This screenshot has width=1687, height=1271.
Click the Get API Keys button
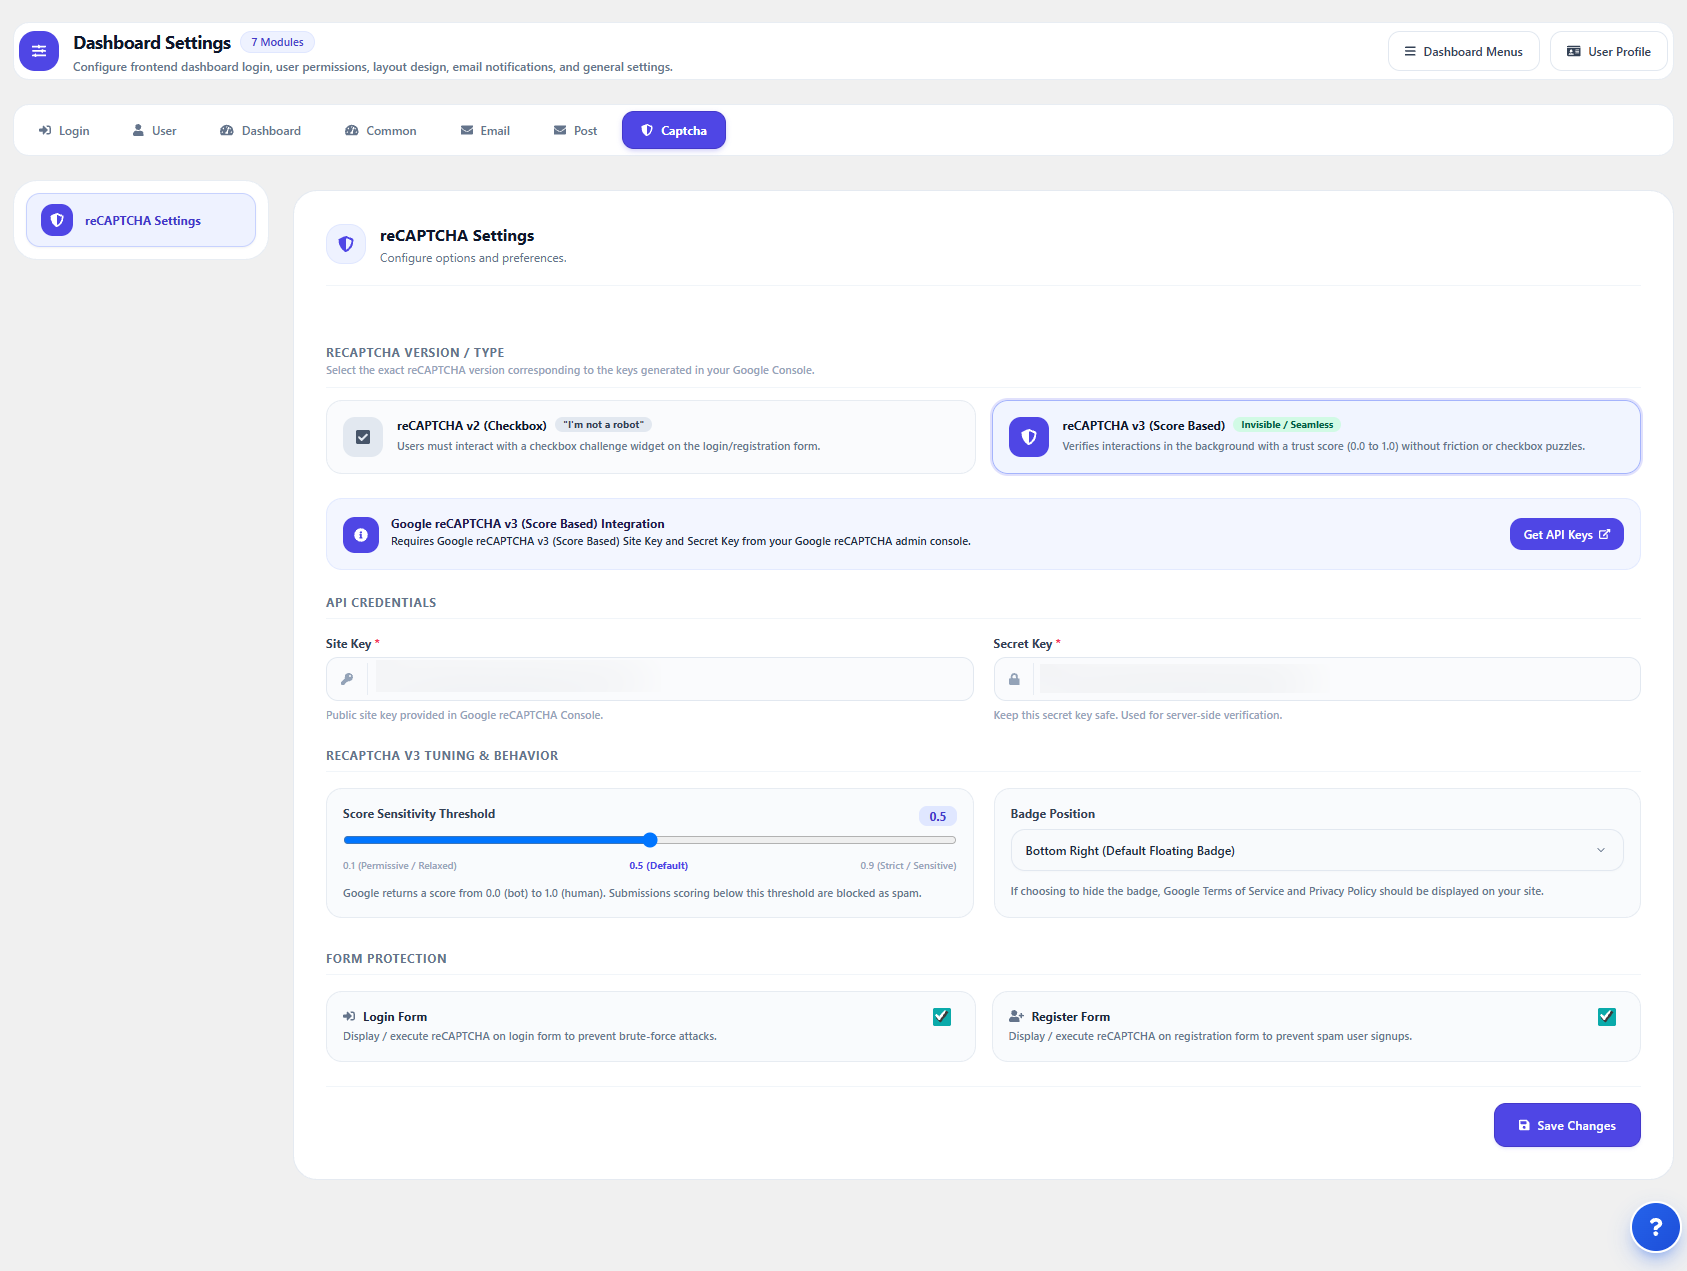[1566, 535]
